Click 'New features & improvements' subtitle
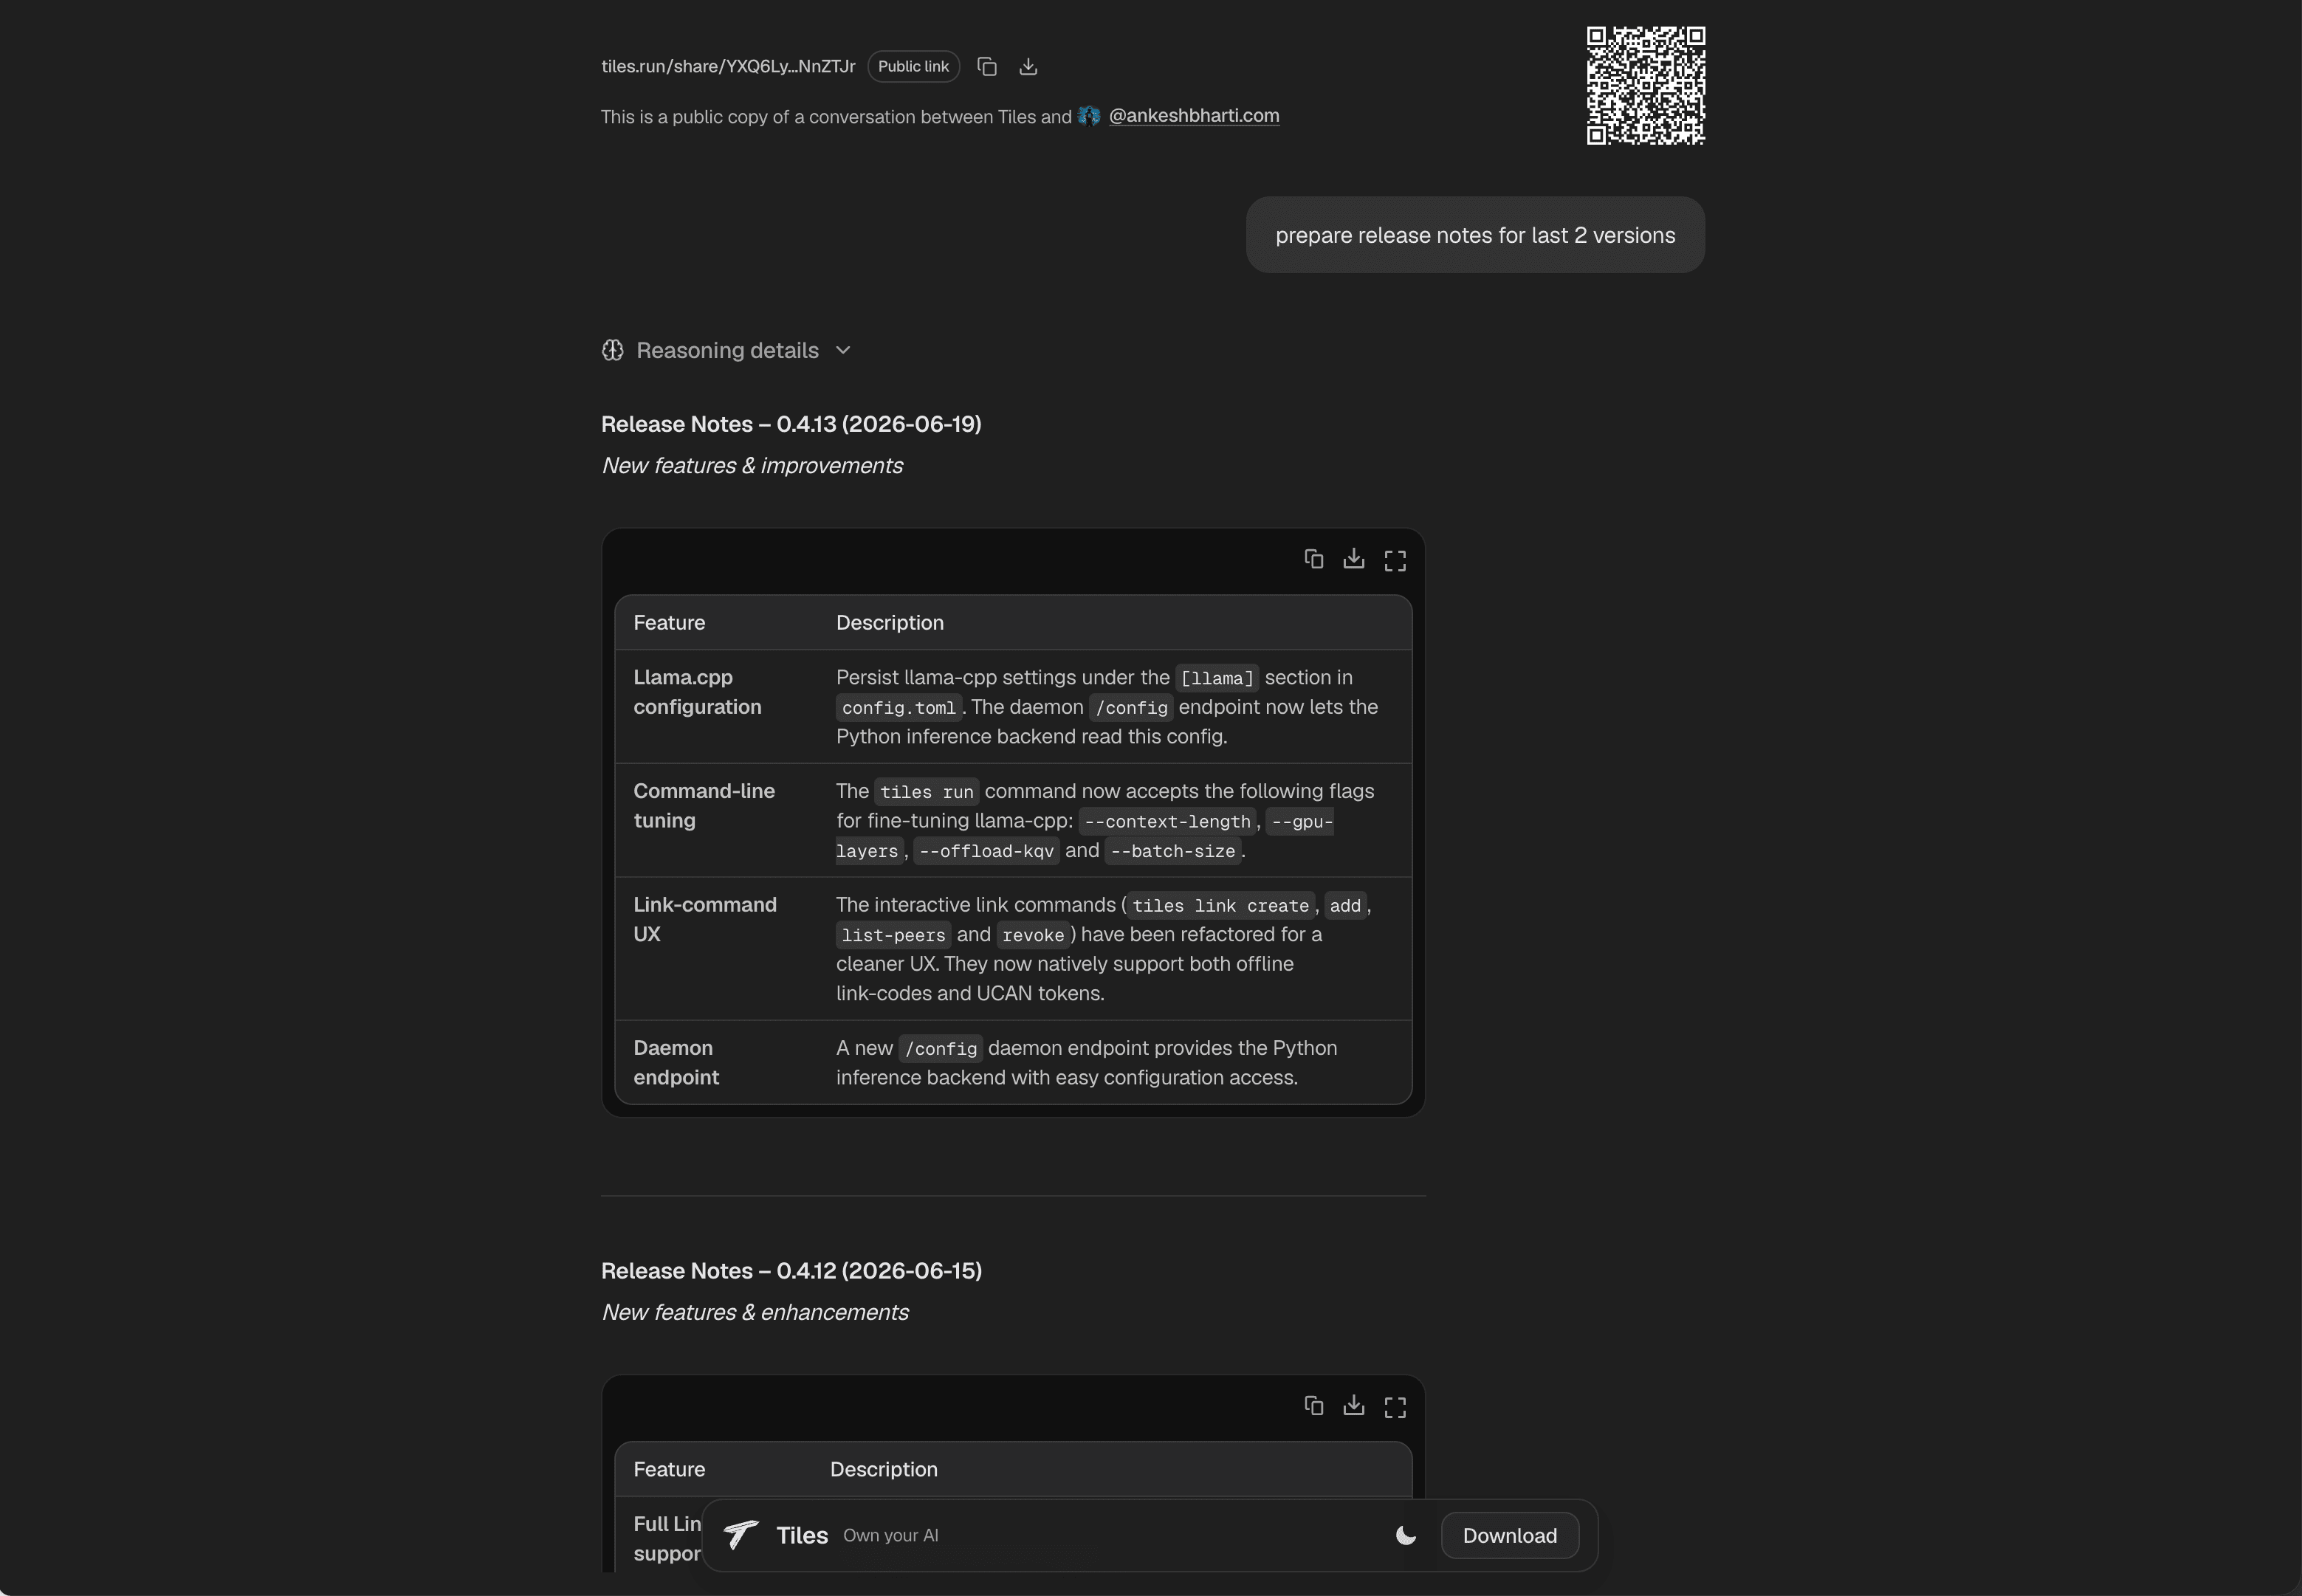 click(x=752, y=466)
